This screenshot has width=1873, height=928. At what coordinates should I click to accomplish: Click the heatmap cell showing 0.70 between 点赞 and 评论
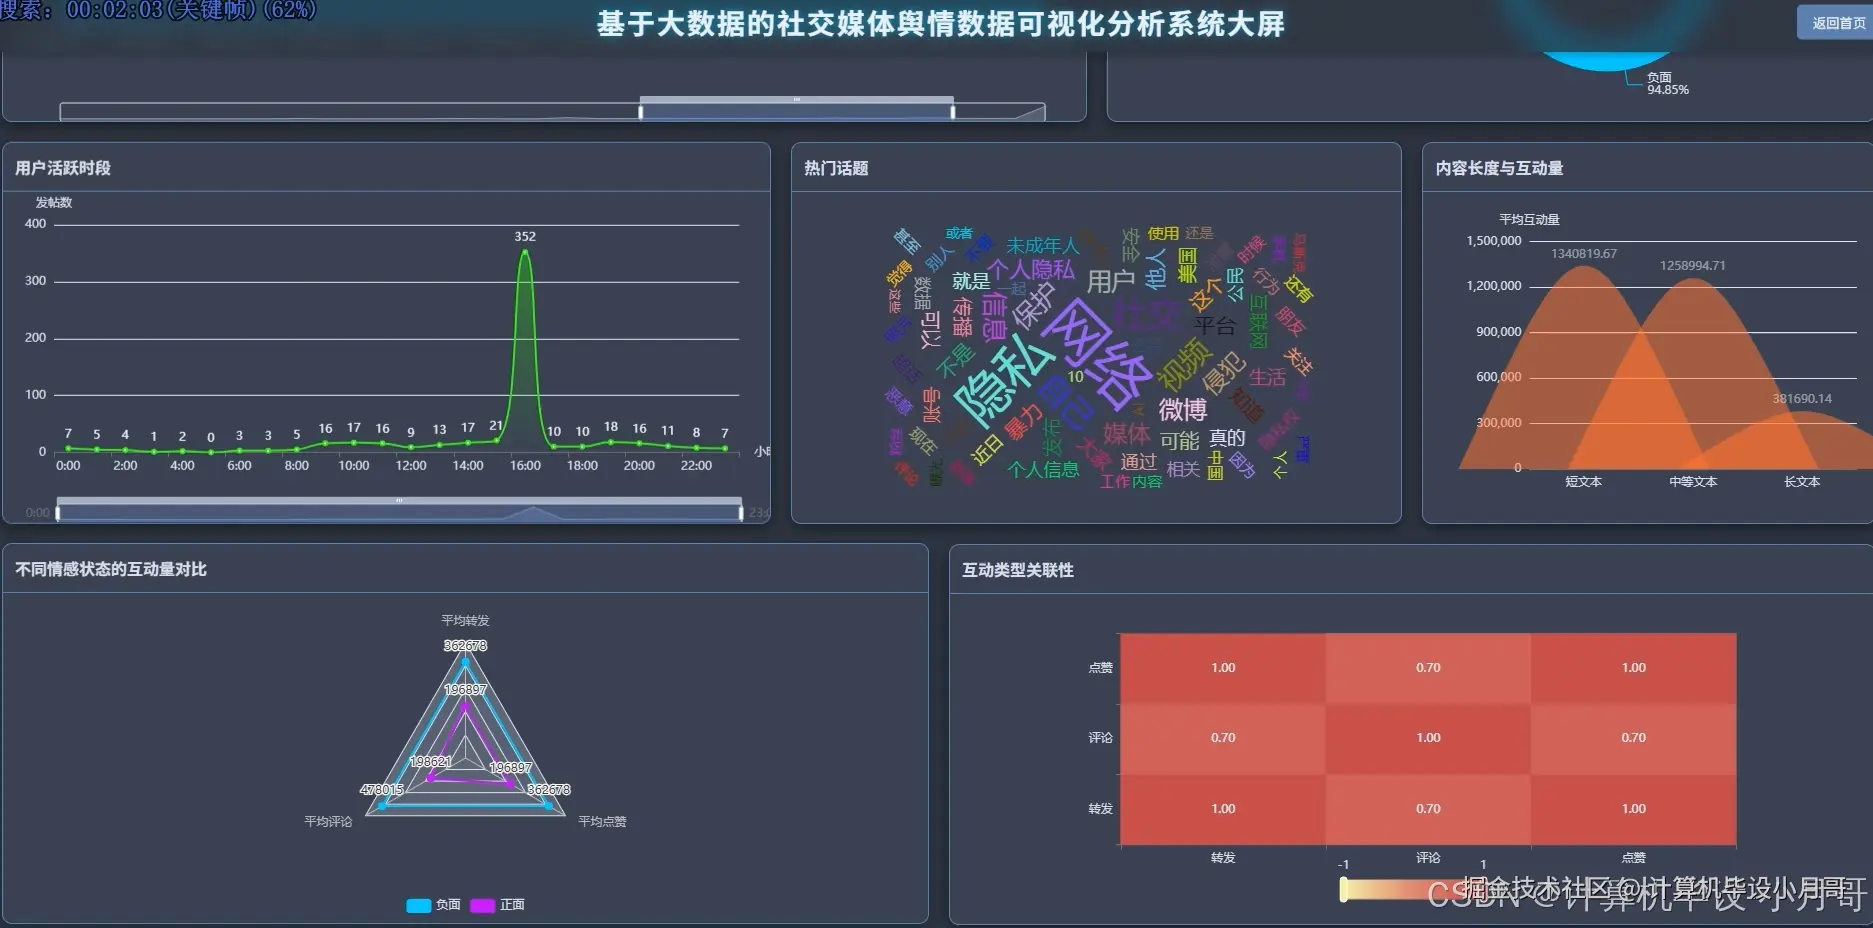[1427, 666]
